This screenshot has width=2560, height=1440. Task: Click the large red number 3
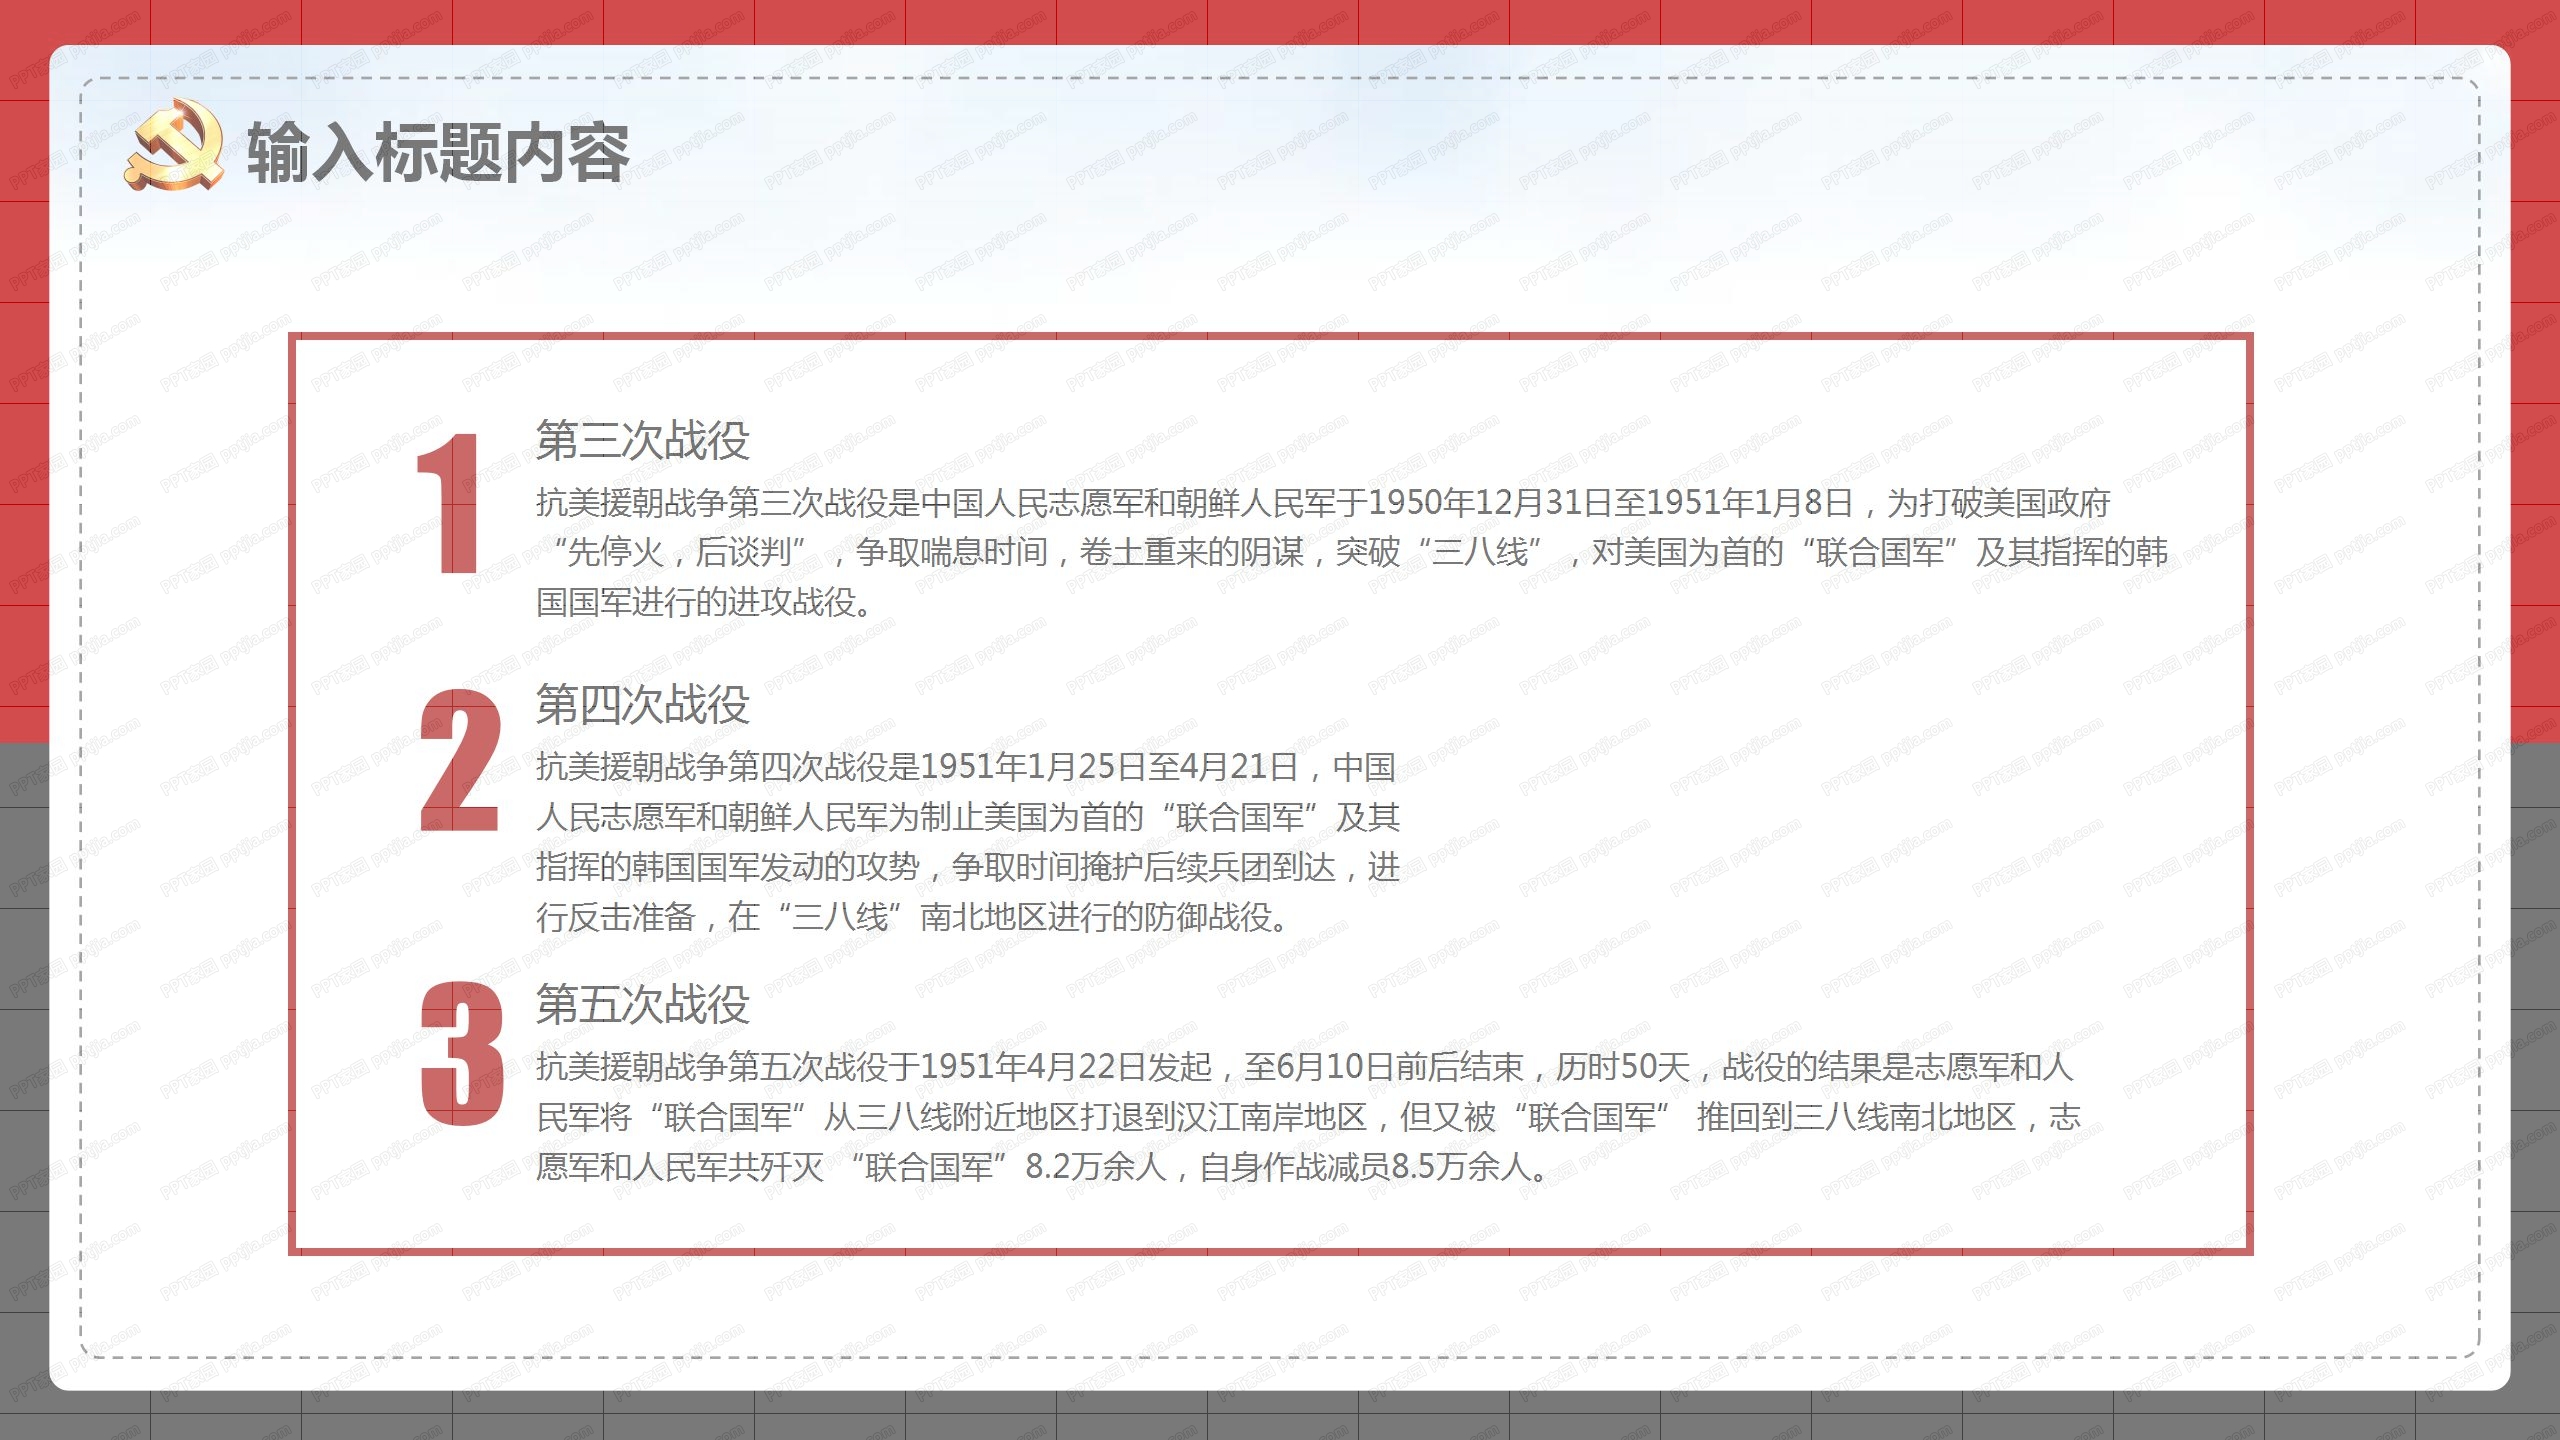click(x=461, y=1053)
